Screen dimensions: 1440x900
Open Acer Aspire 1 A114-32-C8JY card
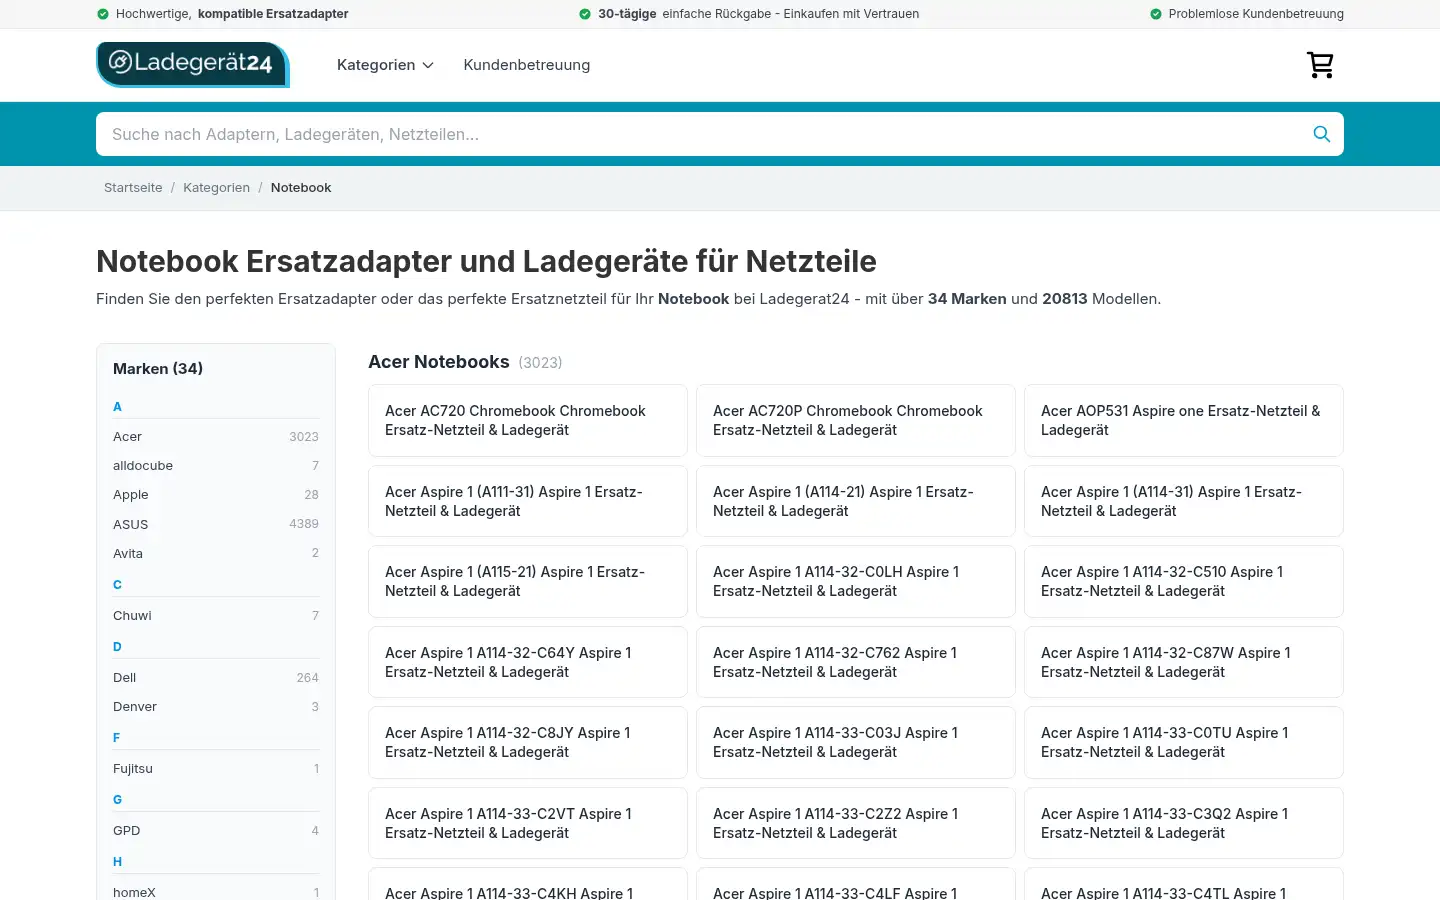click(528, 743)
